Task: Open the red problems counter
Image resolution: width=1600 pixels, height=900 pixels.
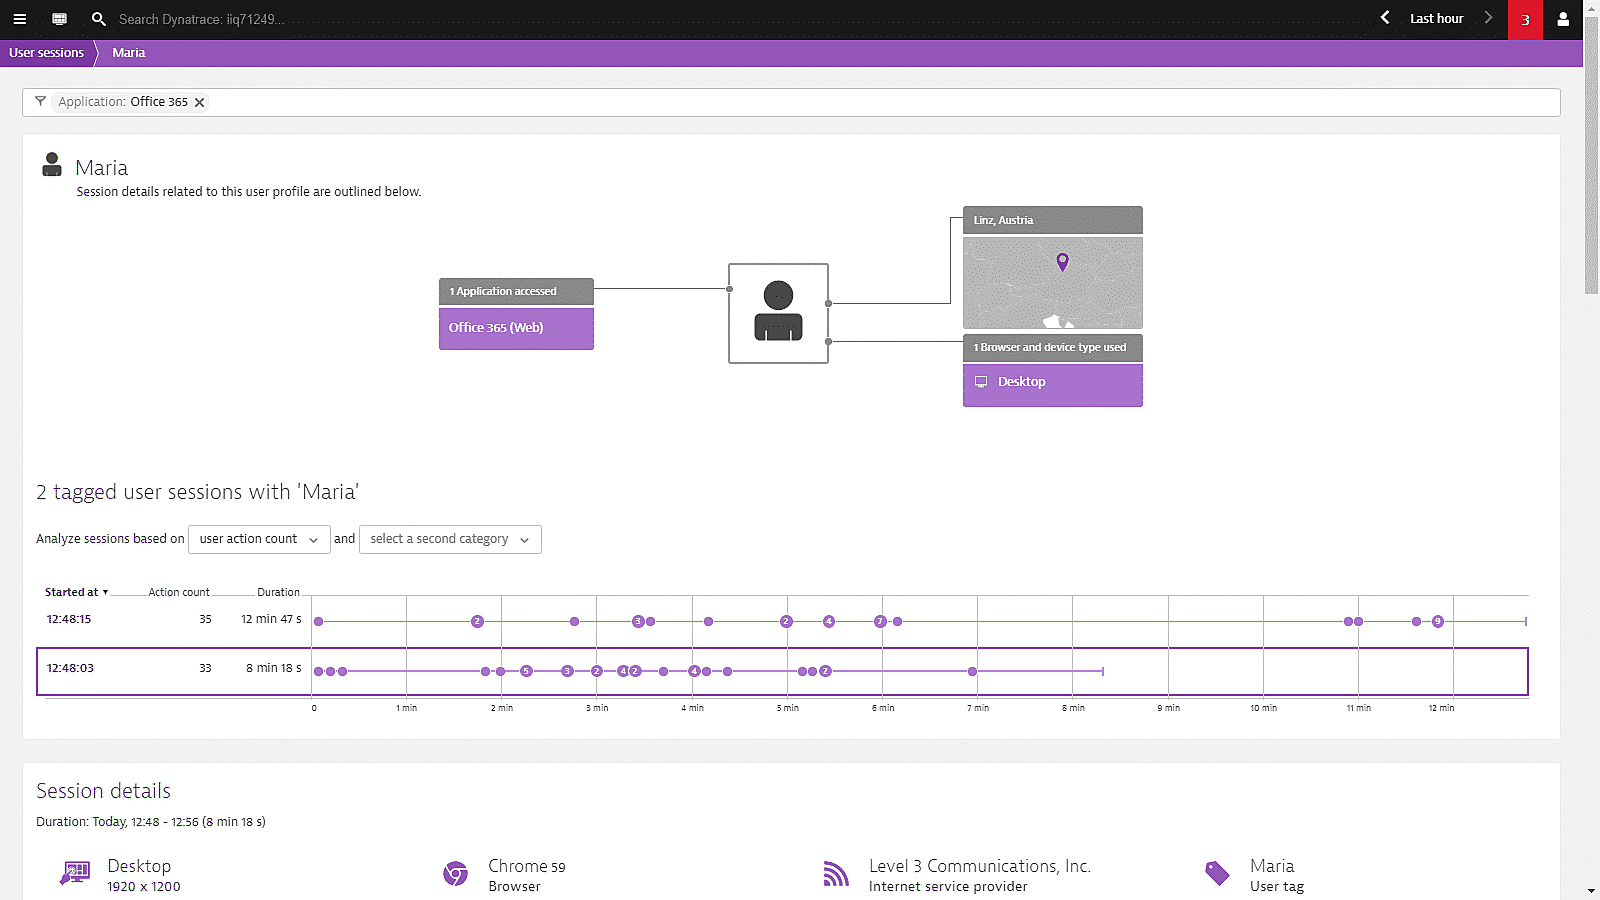Action: click(x=1525, y=20)
